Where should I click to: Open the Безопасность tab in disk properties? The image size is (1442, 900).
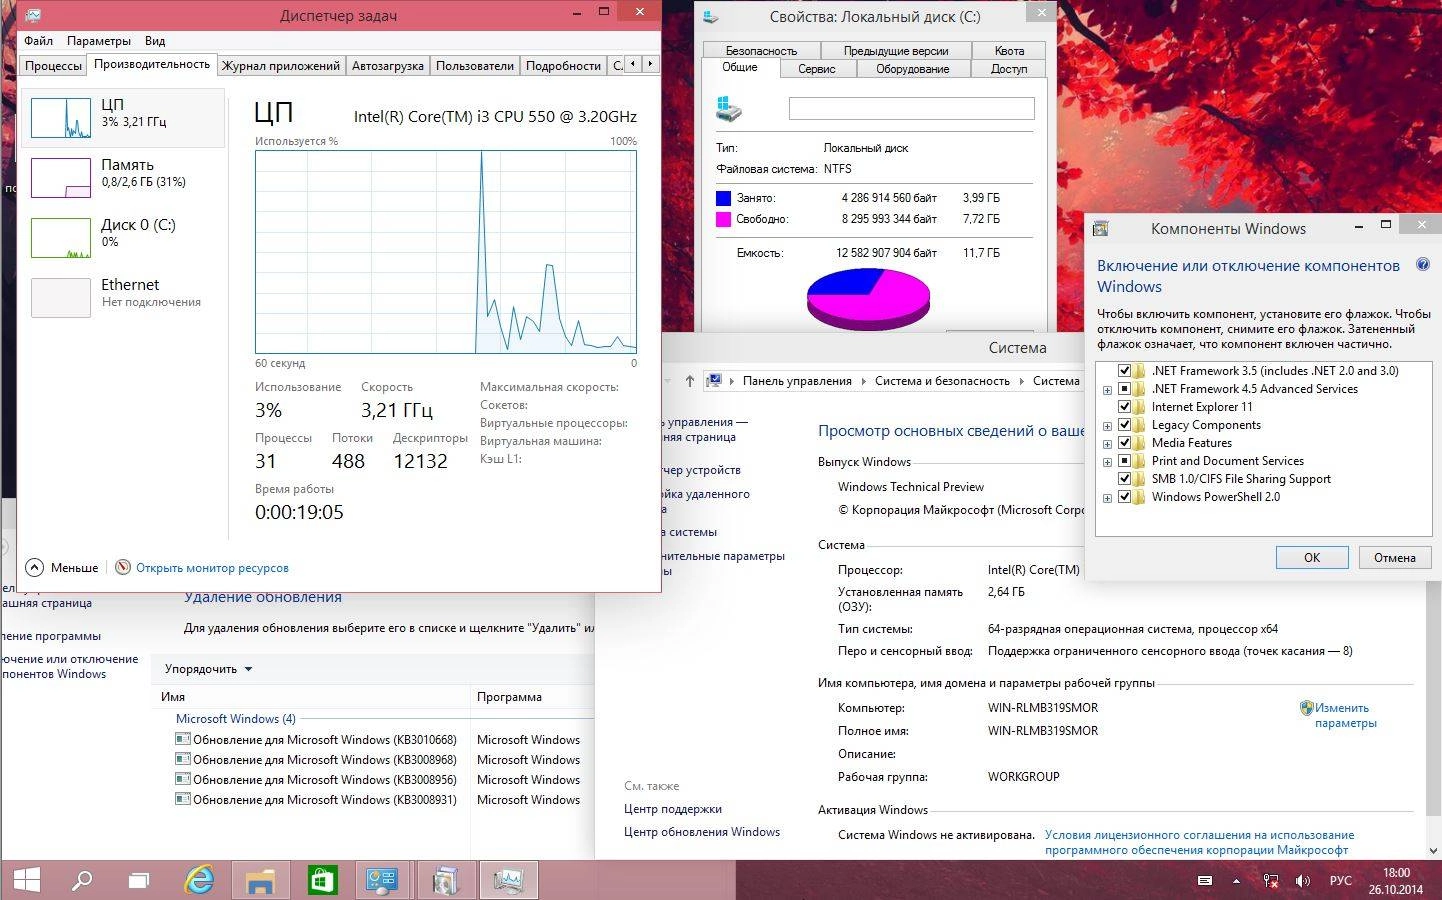click(762, 50)
